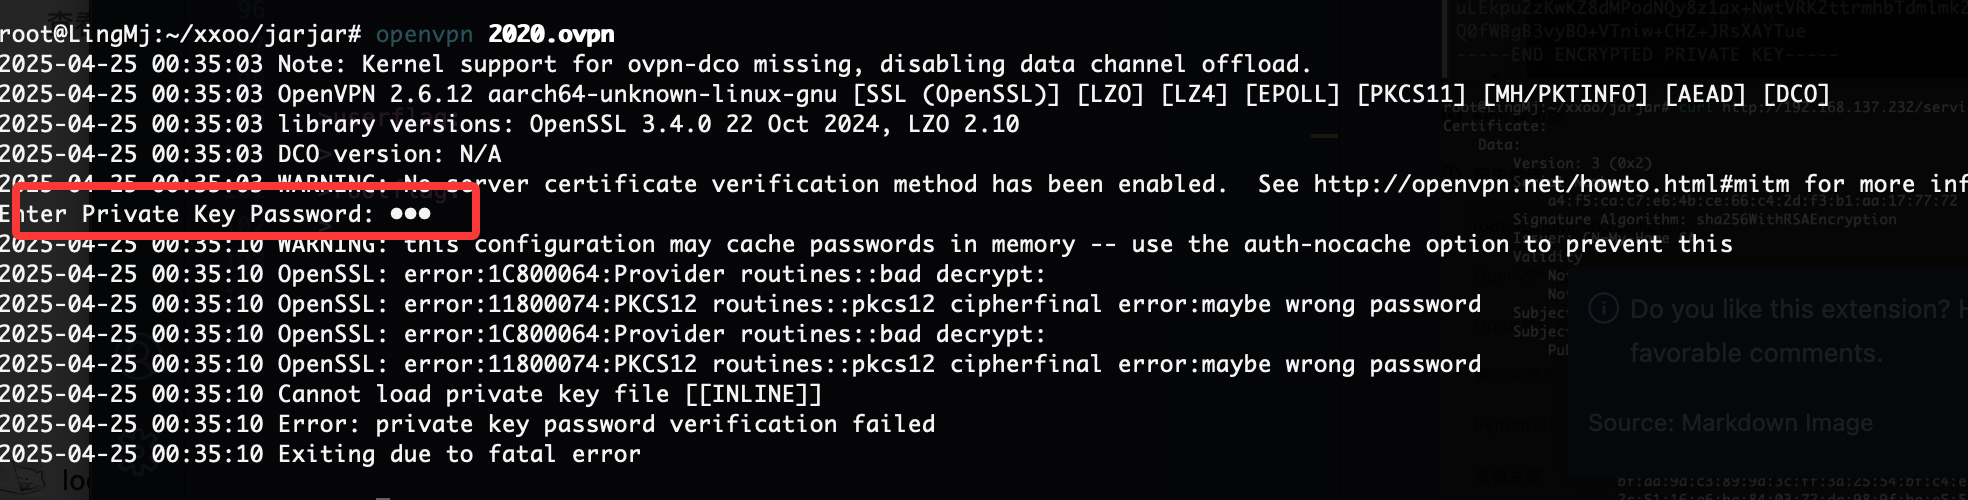Click the masked password dots
Screen dimensions: 1968x500
(410, 214)
